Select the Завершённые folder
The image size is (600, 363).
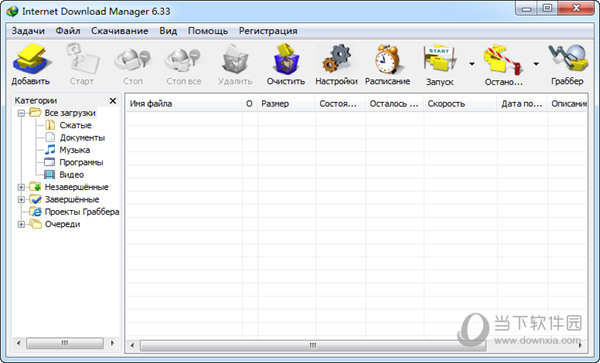tap(72, 199)
